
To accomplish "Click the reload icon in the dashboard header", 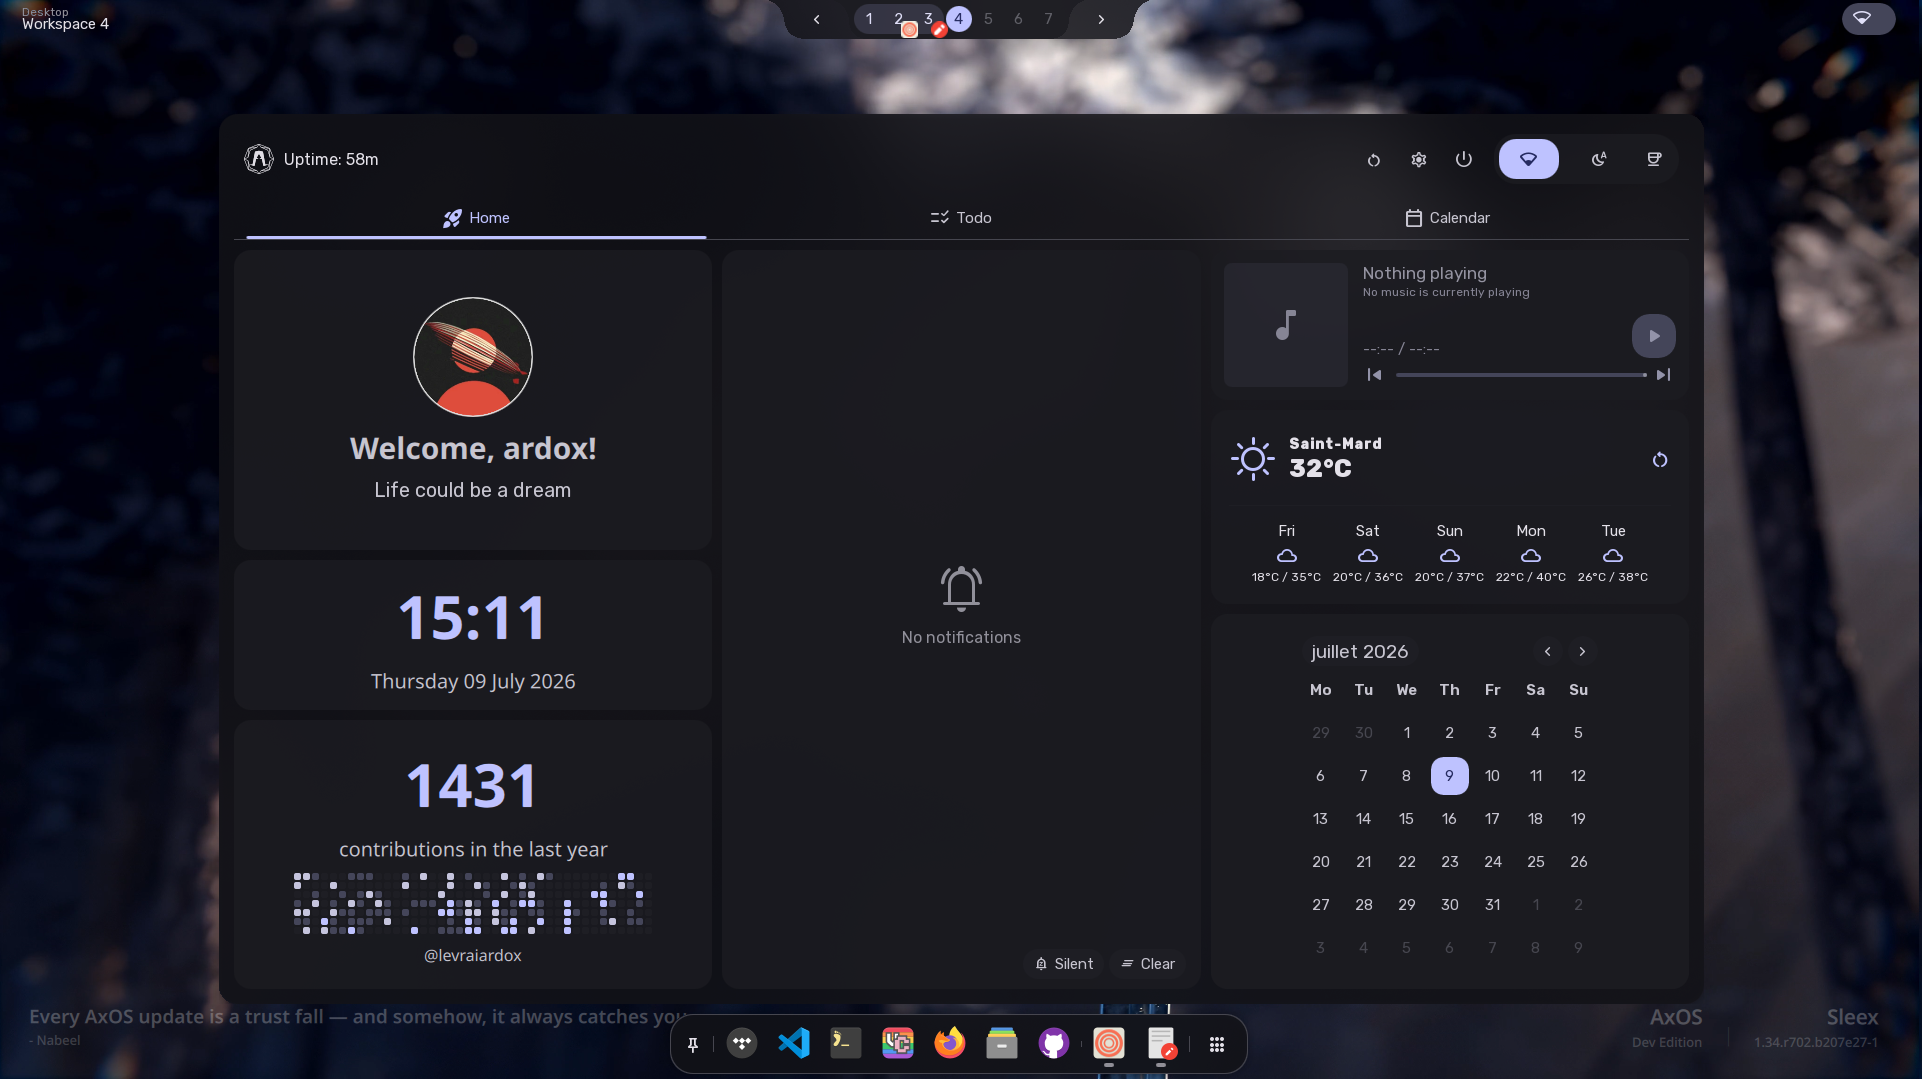I will (x=1374, y=160).
